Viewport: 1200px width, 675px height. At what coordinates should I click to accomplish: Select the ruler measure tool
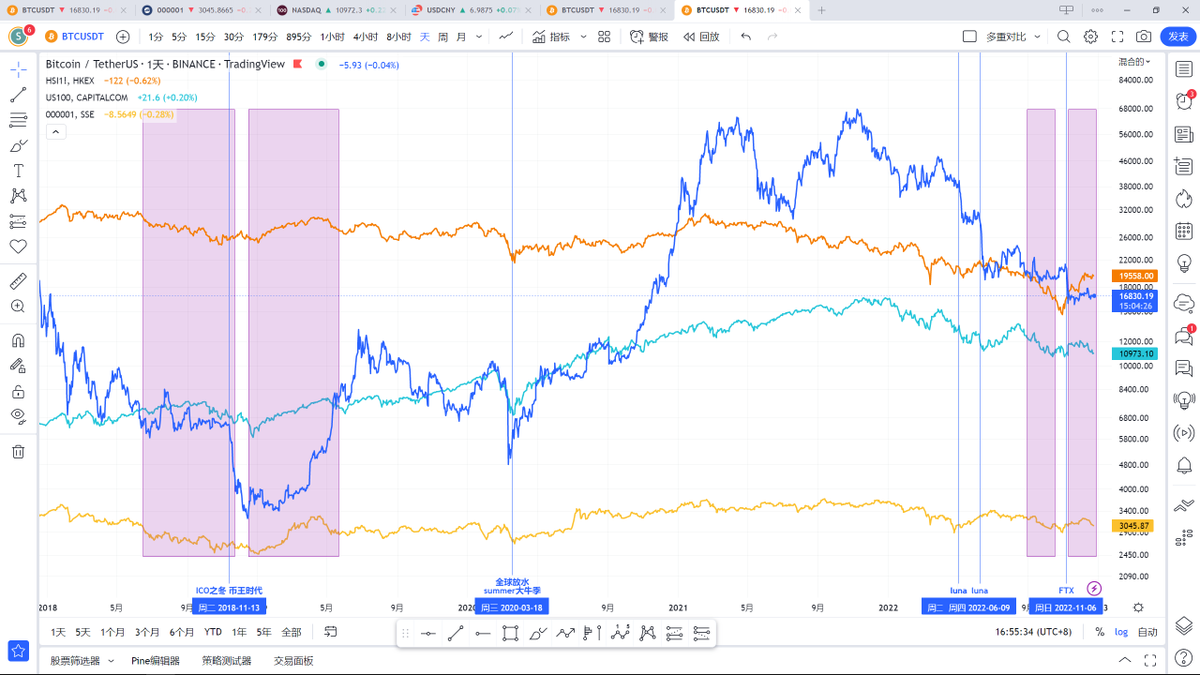coord(18,281)
